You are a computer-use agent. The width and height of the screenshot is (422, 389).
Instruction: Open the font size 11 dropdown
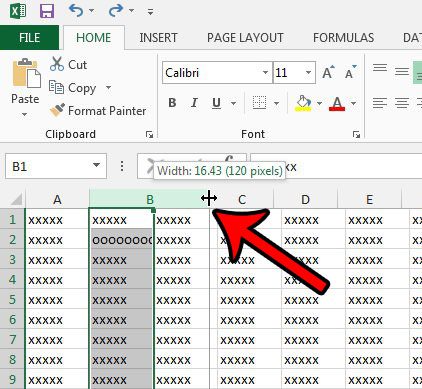pos(309,73)
